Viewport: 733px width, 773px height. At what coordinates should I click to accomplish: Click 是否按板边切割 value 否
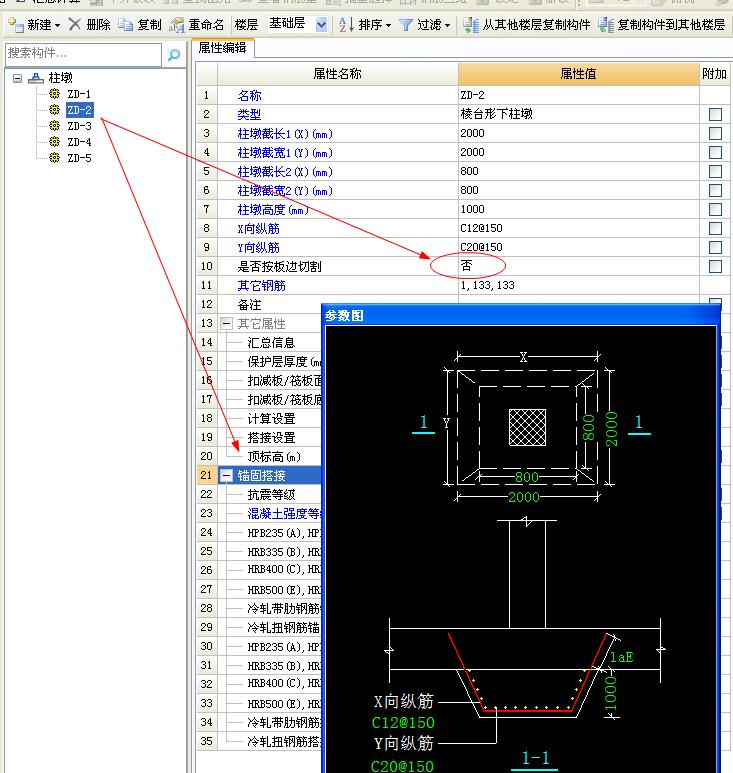pos(578,266)
